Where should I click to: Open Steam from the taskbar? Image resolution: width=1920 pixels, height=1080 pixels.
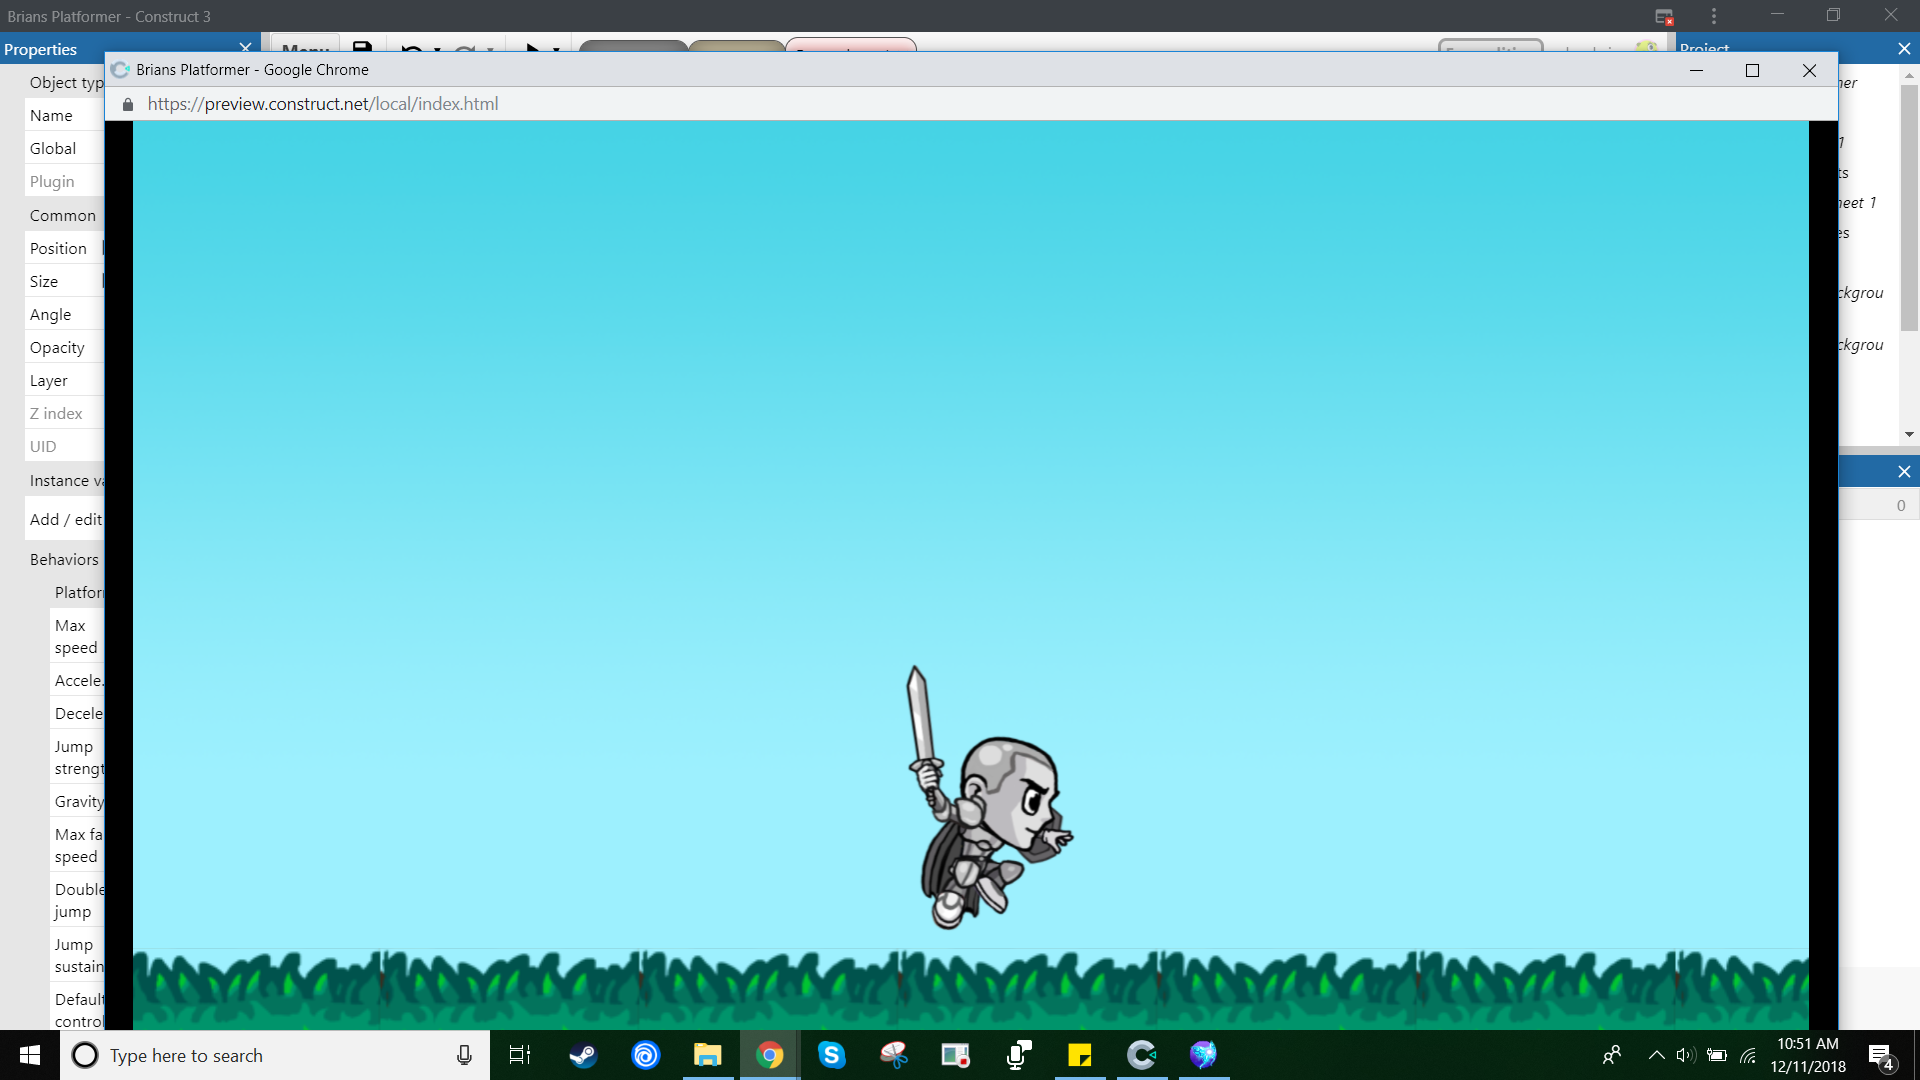(x=583, y=1055)
